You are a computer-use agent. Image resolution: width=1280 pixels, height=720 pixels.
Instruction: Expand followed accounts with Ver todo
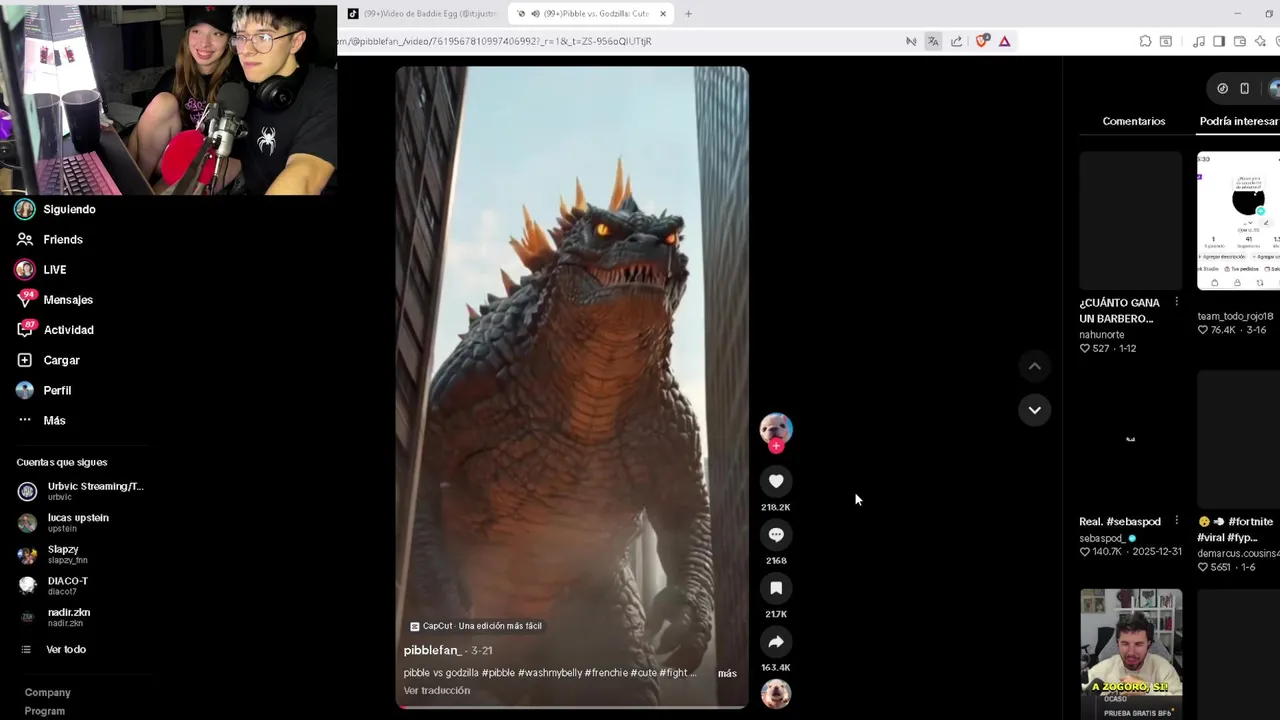(55, 649)
